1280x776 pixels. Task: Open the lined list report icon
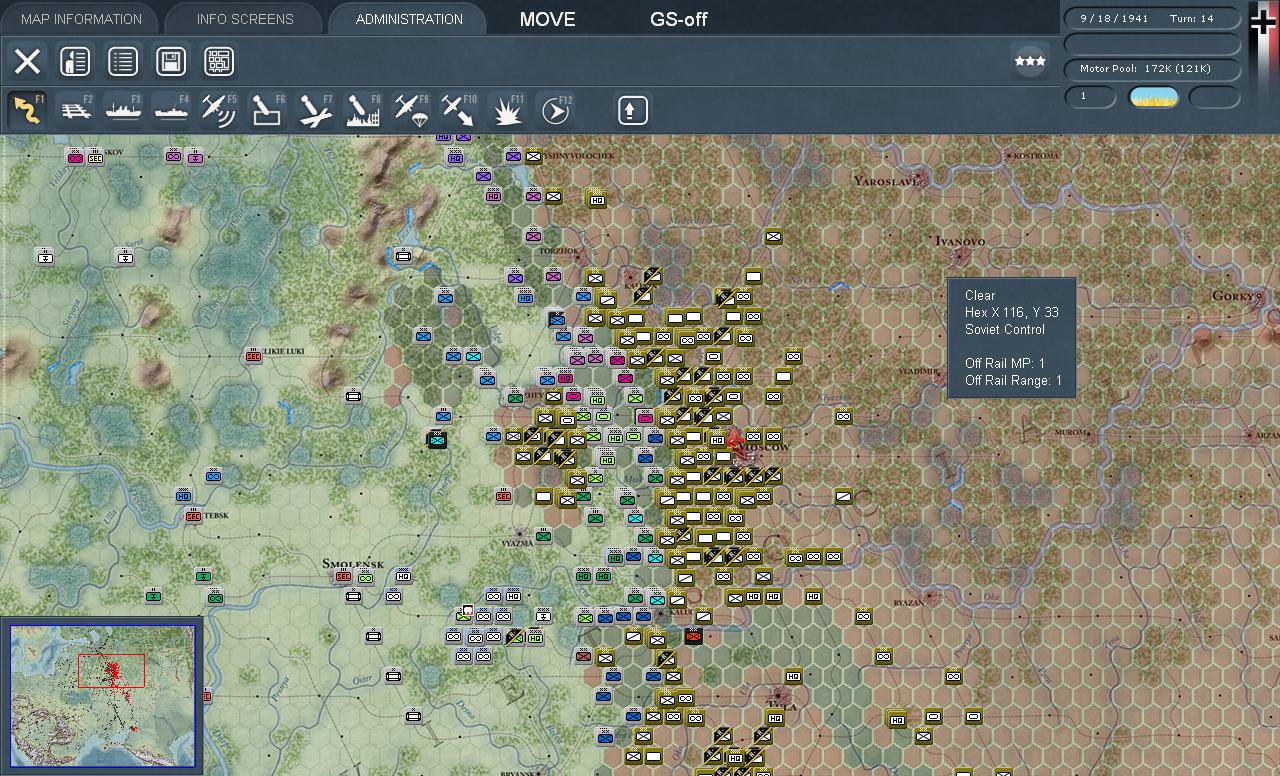click(x=123, y=62)
